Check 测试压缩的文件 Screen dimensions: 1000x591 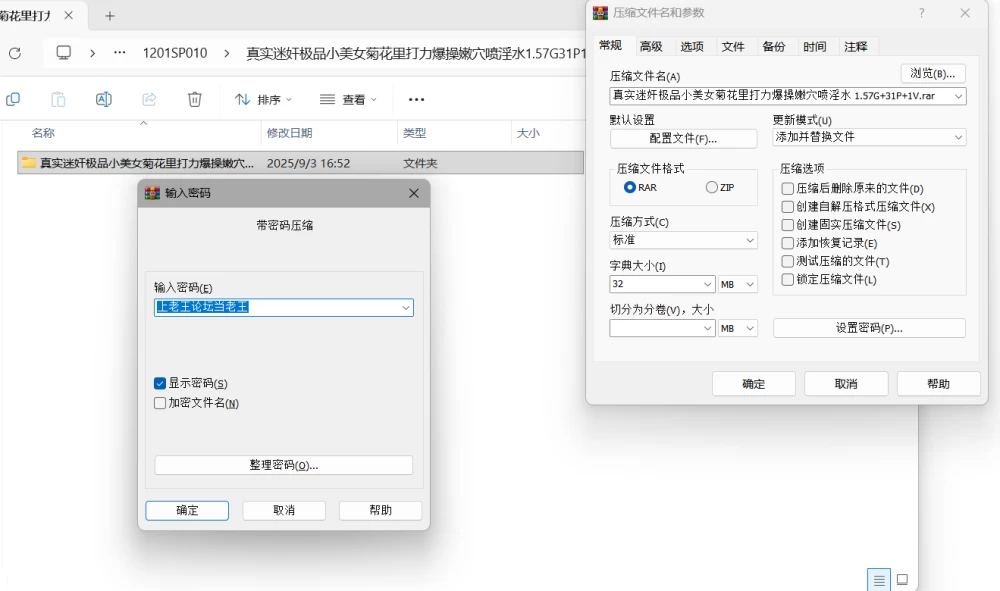[x=788, y=261]
